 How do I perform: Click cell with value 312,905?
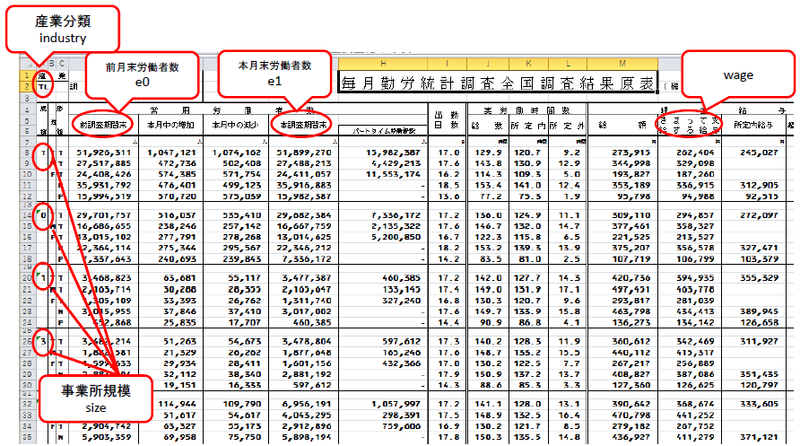pos(759,185)
